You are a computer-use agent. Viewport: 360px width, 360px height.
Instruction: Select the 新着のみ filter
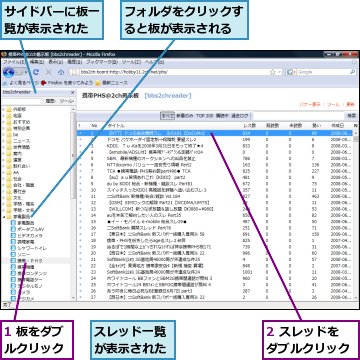click(x=185, y=116)
